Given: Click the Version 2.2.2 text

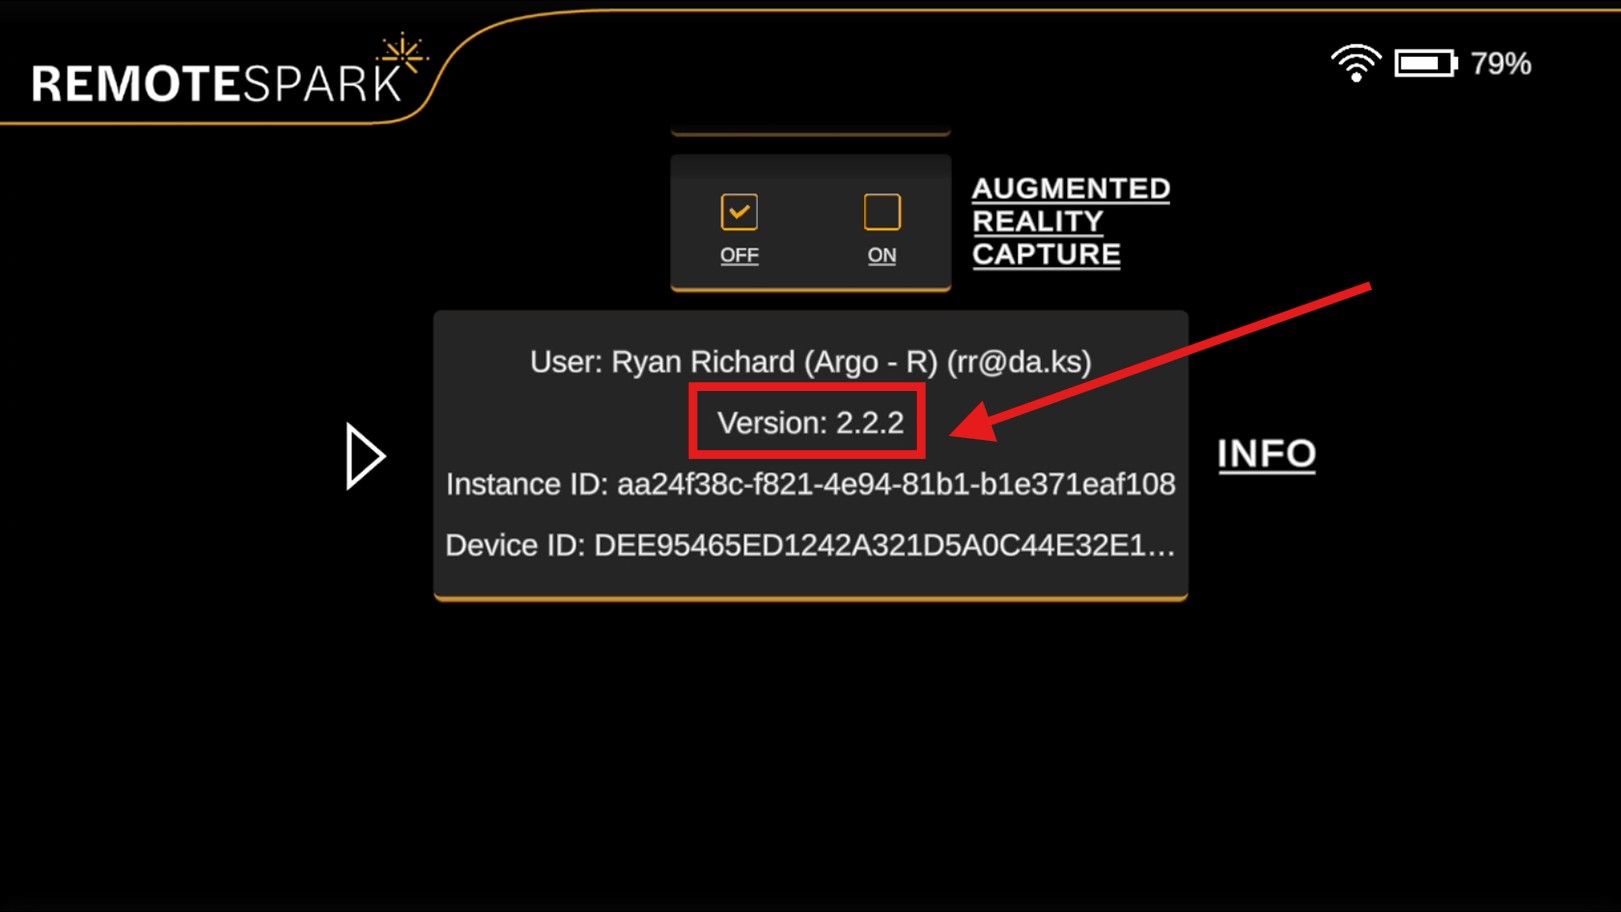Looking at the screenshot, I should click(x=810, y=423).
